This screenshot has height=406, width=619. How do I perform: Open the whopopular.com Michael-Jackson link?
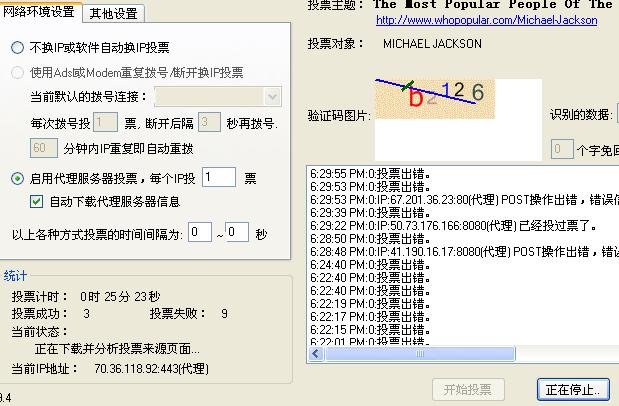tap(486, 20)
